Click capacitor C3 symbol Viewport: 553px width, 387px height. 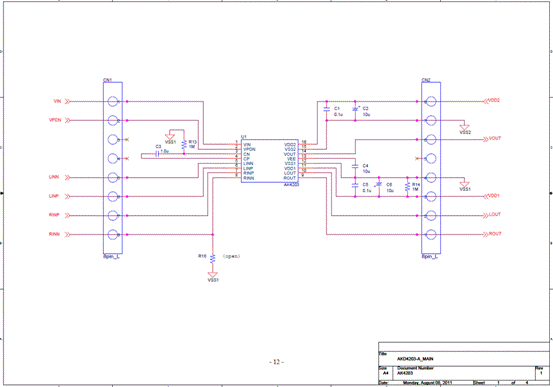pyautogui.click(x=157, y=154)
